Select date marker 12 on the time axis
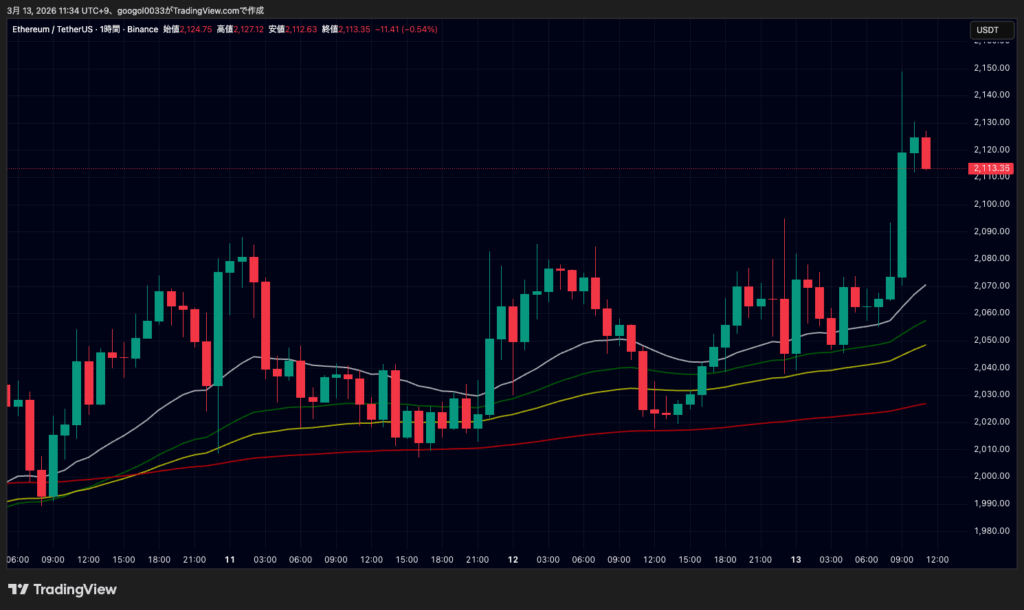1024x610 pixels. pyautogui.click(x=512, y=559)
